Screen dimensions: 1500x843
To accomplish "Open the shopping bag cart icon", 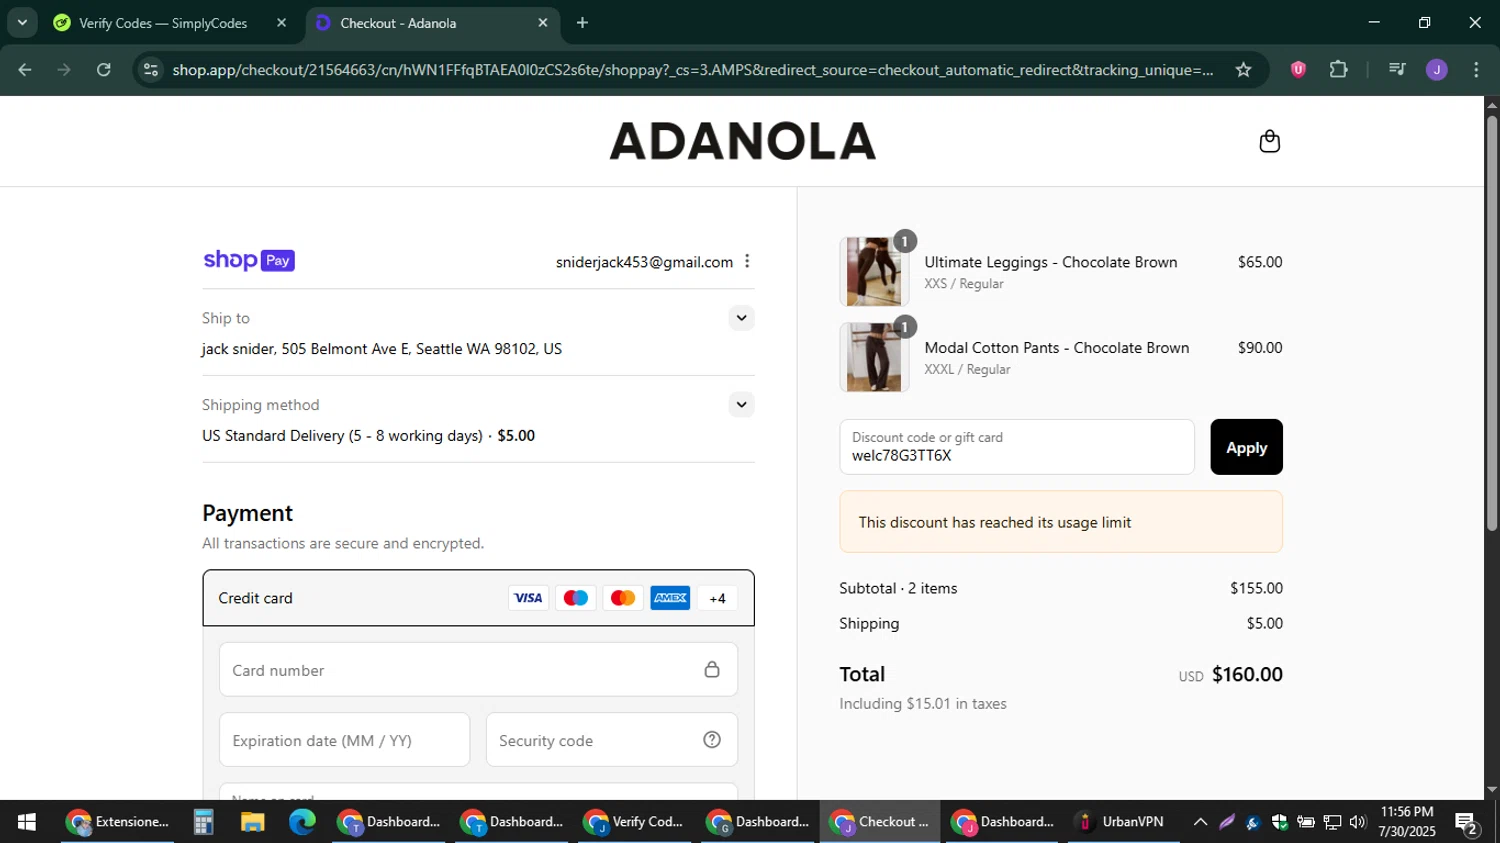I will [1269, 141].
